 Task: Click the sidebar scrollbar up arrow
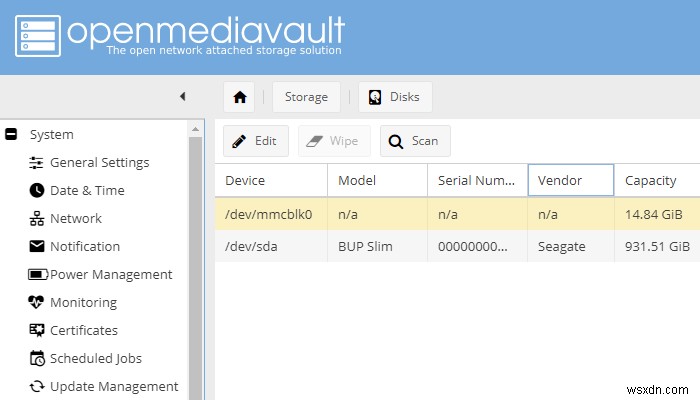[196, 129]
